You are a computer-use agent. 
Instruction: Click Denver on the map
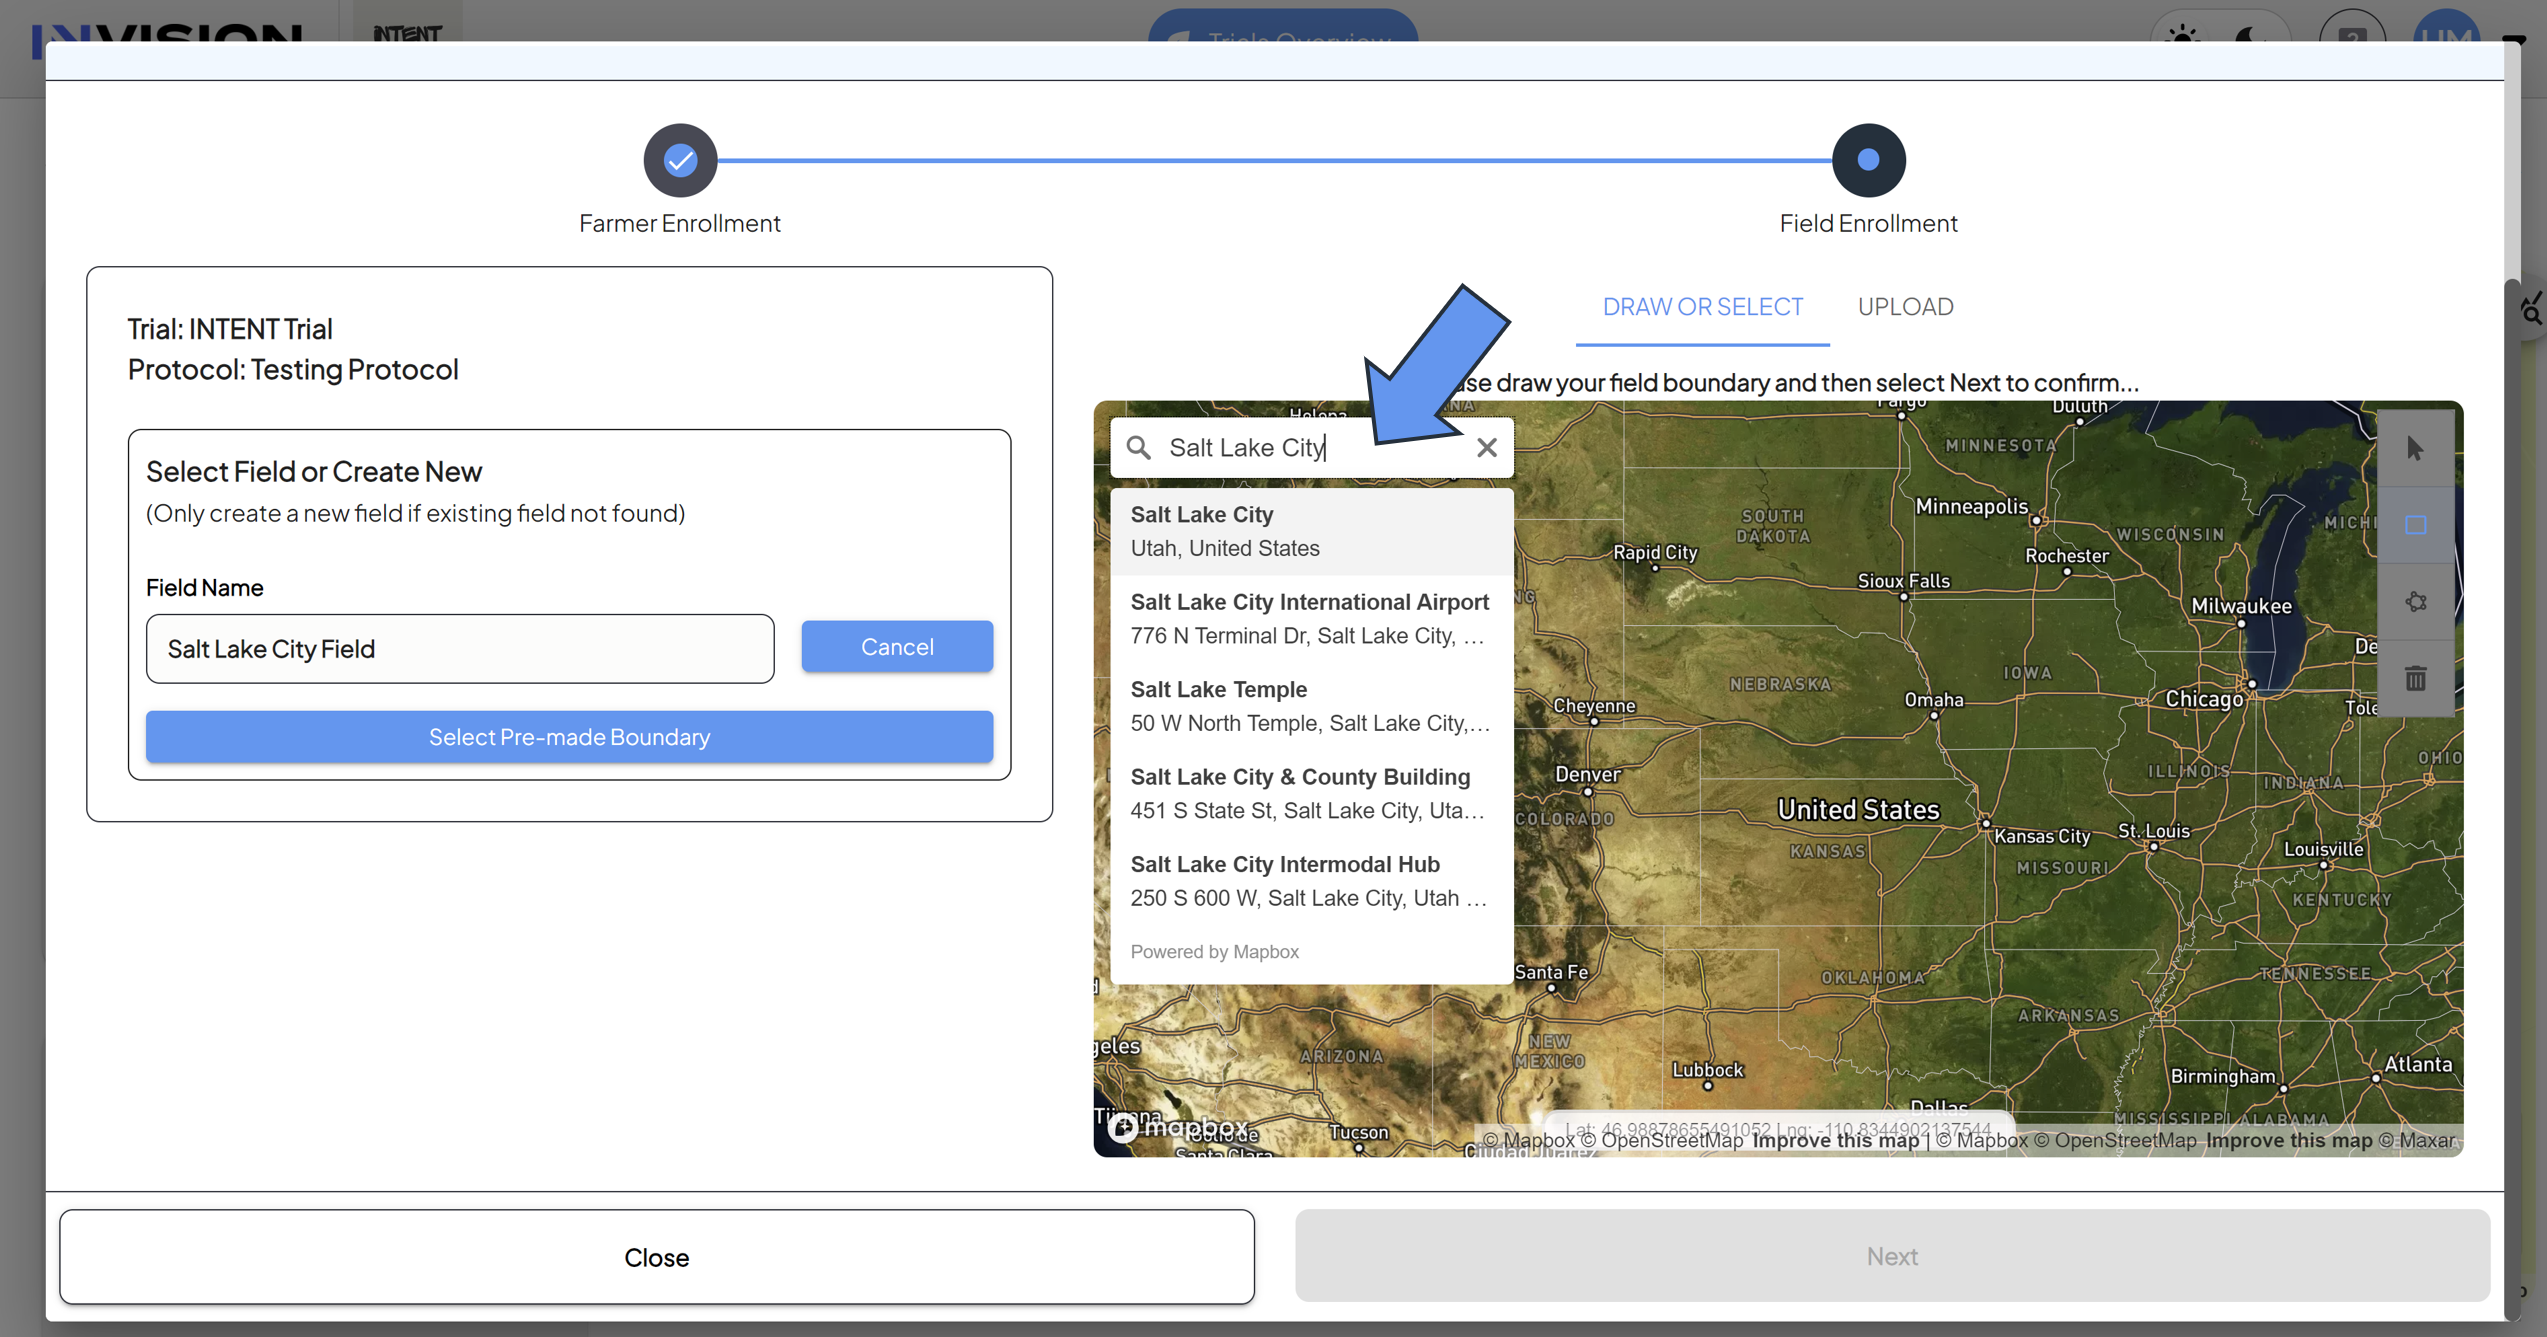[x=1587, y=775]
